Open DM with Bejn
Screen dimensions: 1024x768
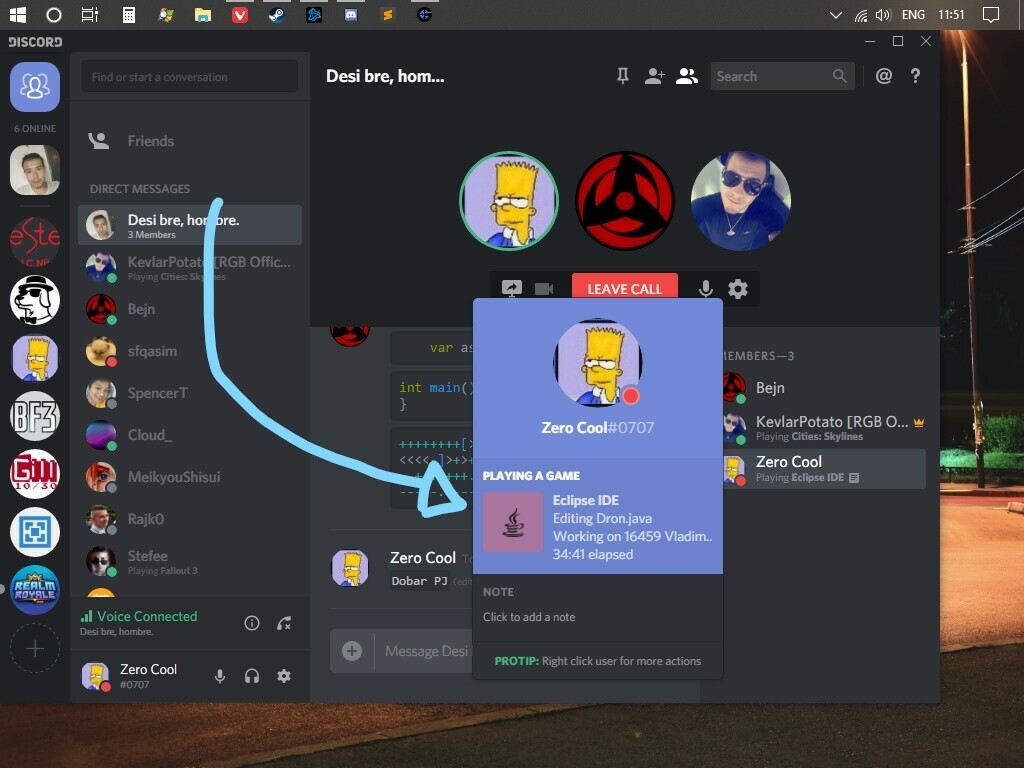pos(189,309)
